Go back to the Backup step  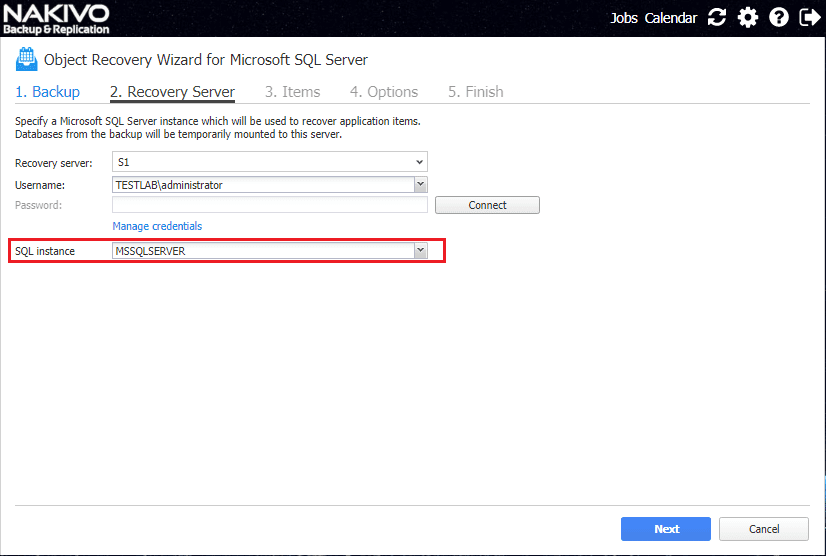tap(48, 92)
